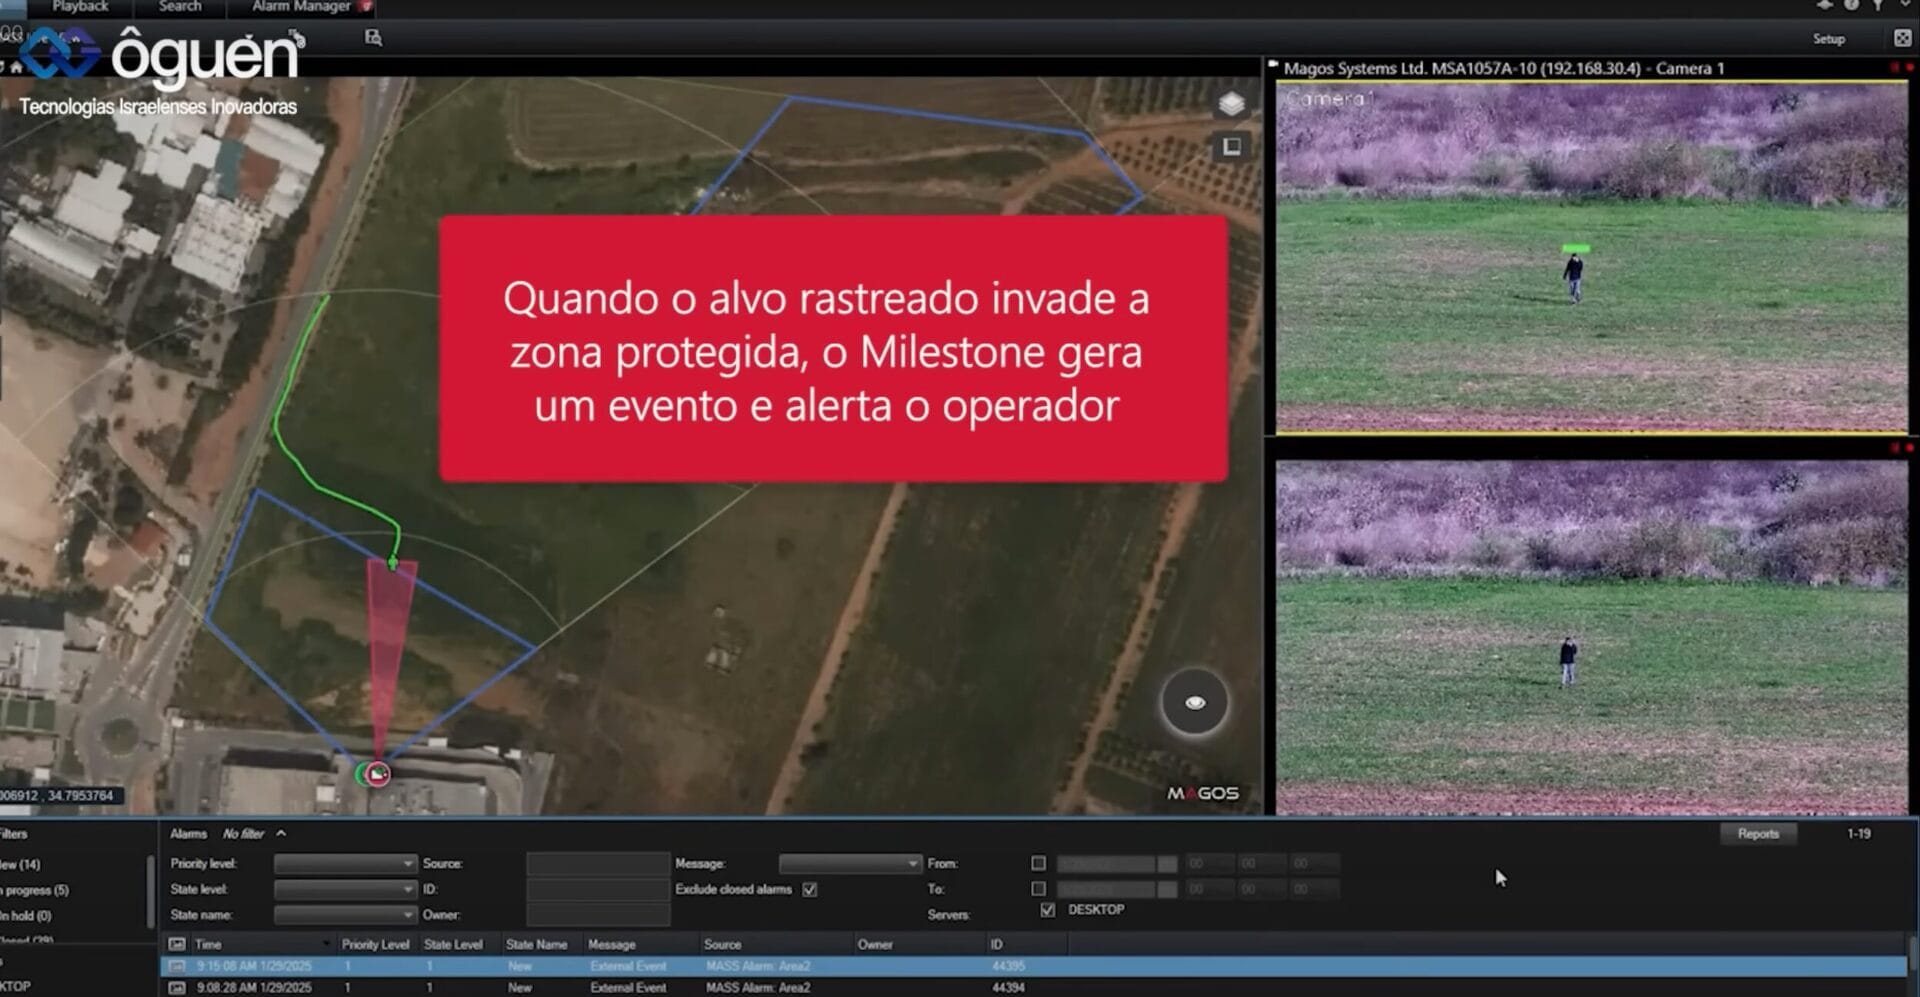Image resolution: width=1920 pixels, height=997 pixels.
Task: Click the fullscreen icon next to Setup
Action: 1902,38
